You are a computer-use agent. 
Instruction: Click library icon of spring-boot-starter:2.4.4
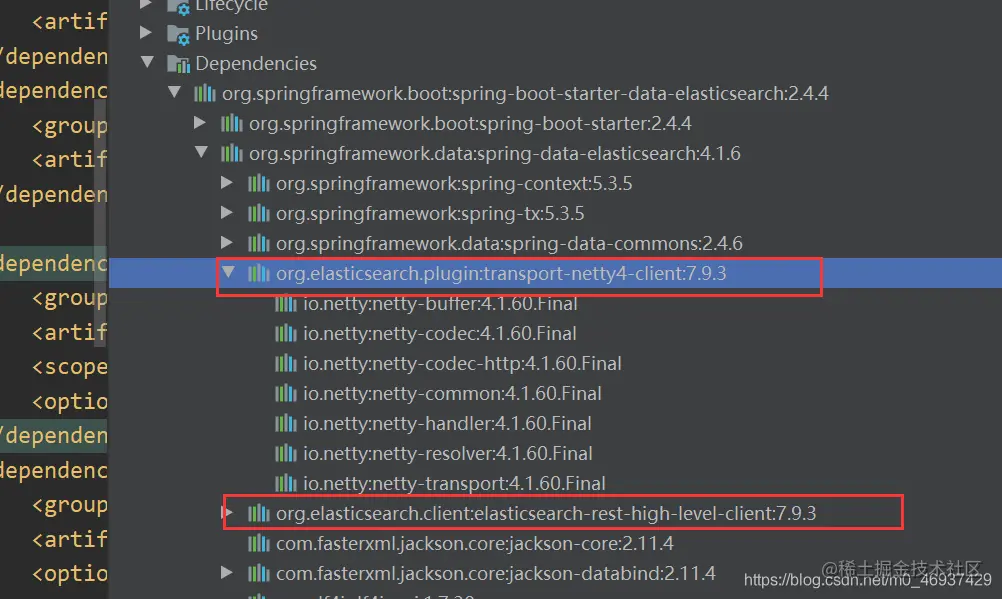point(231,123)
